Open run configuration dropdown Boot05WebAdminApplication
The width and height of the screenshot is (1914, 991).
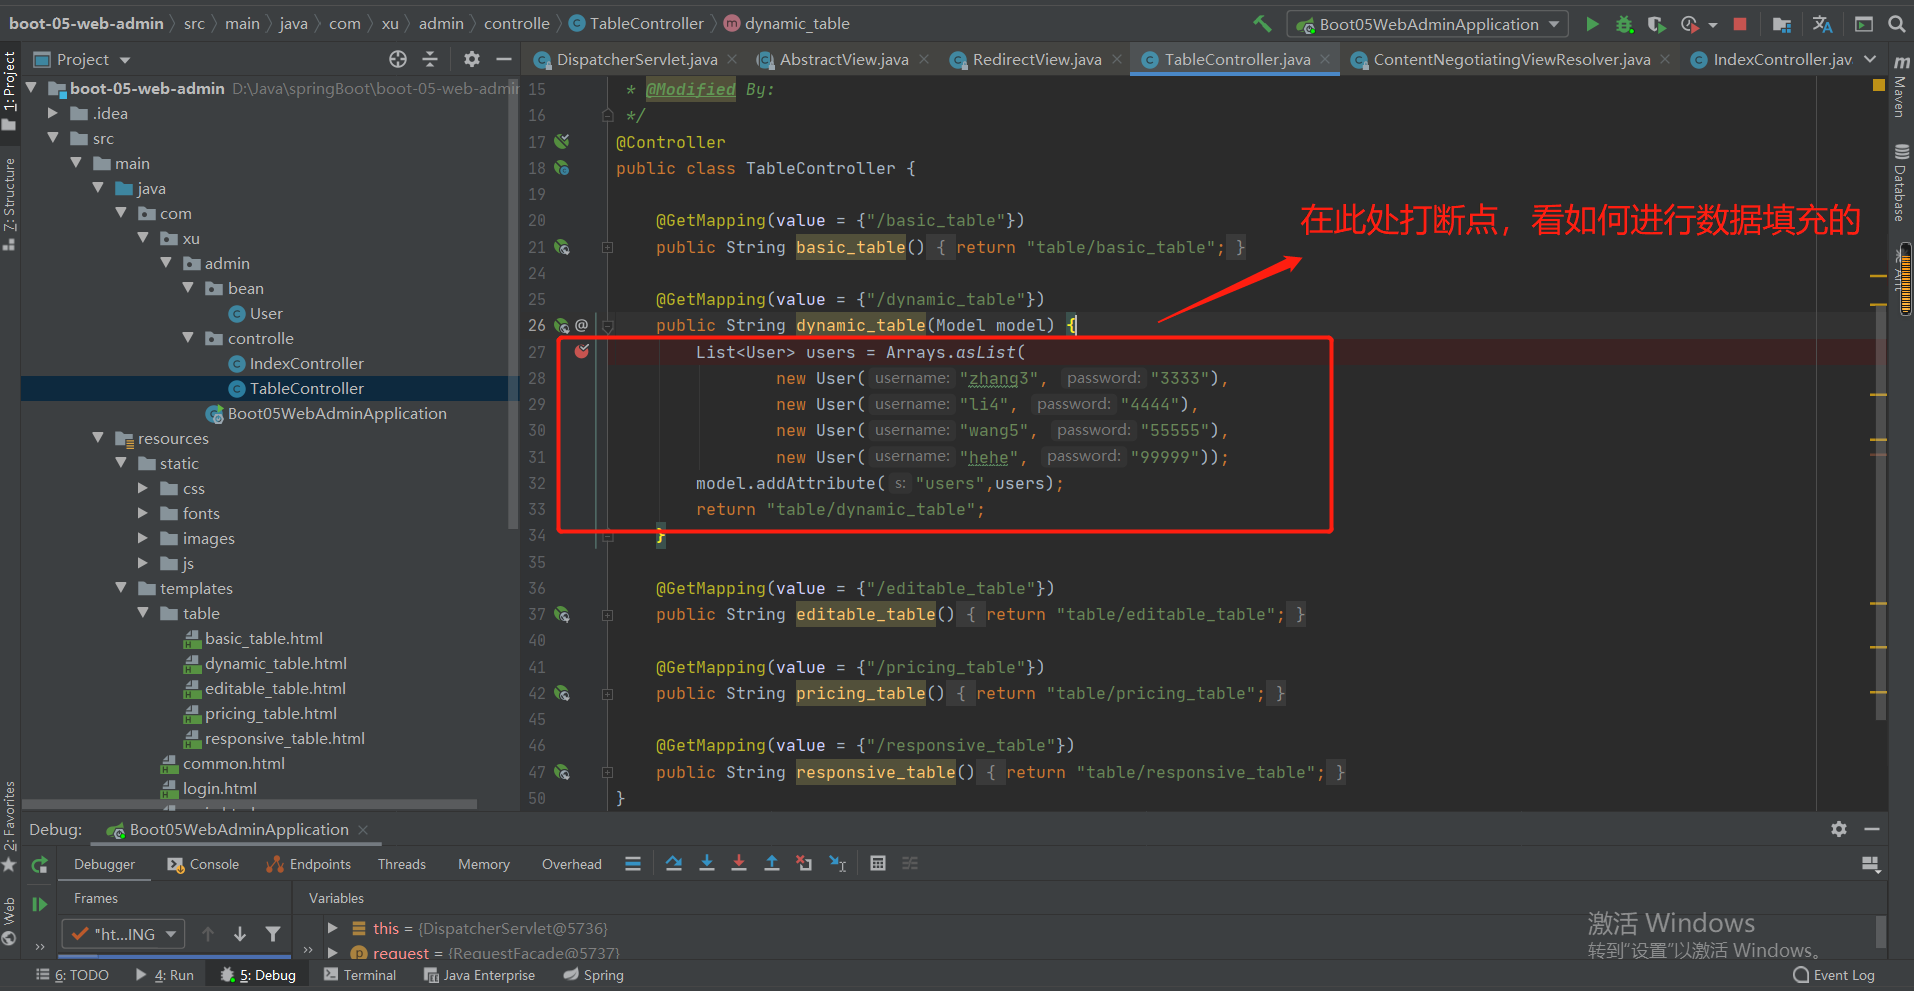pyautogui.click(x=1428, y=24)
